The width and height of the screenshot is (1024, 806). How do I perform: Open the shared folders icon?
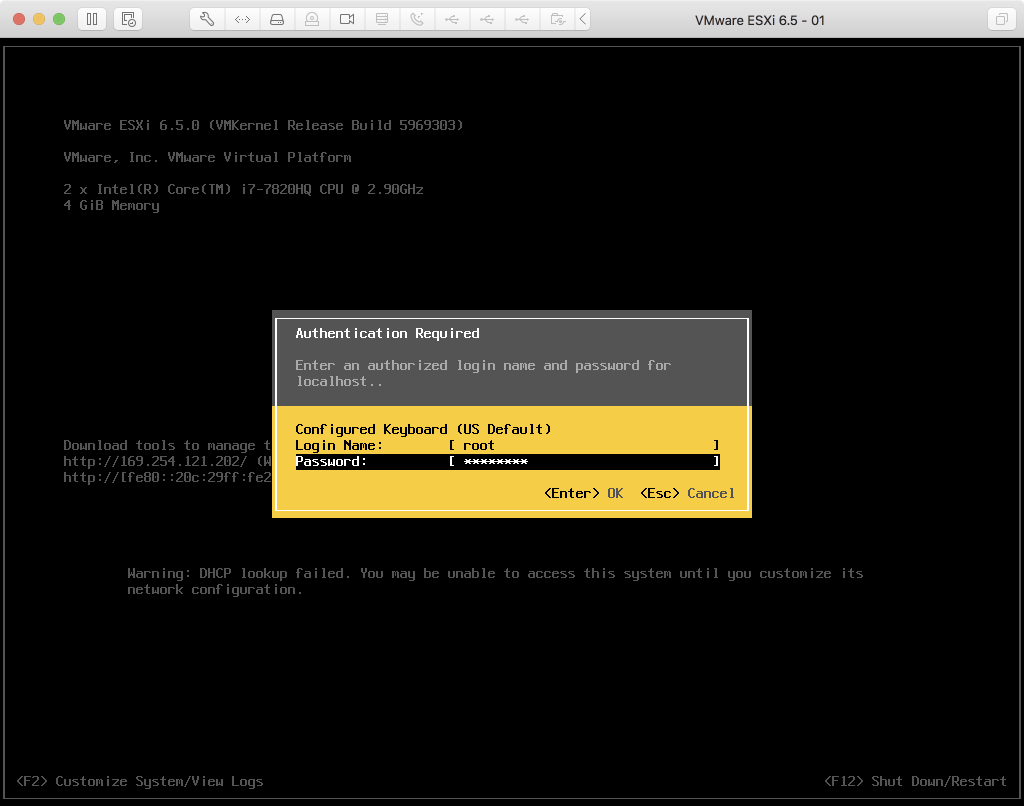[557, 19]
